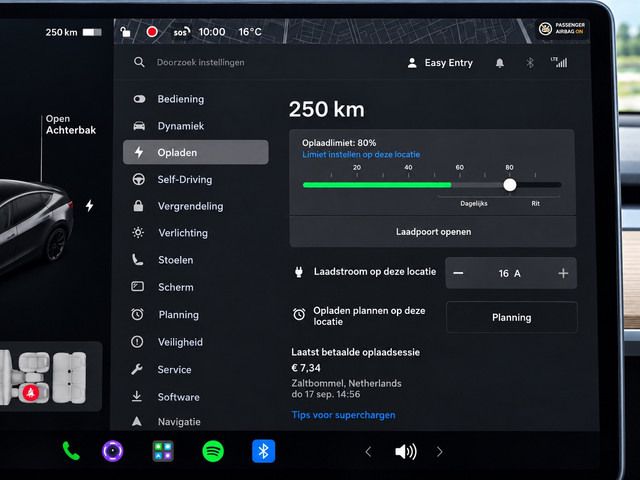Tap the SOS emergency icon
Image resolution: width=640 pixels, height=480 pixels.
tap(181, 32)
